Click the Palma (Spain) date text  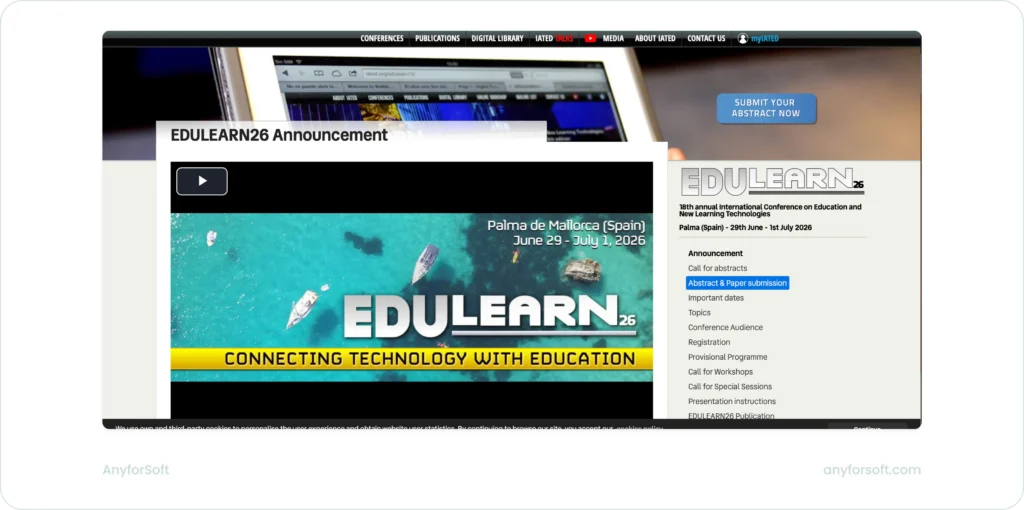[745, 228]
